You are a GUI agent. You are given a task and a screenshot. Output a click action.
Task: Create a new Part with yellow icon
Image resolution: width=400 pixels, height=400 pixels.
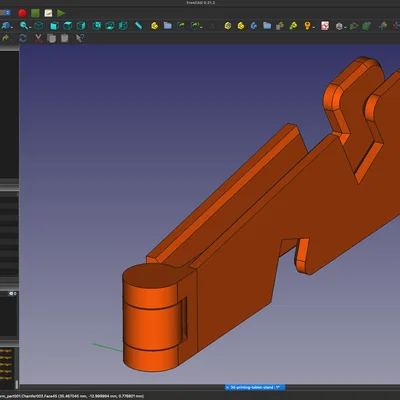coord(154,26)
